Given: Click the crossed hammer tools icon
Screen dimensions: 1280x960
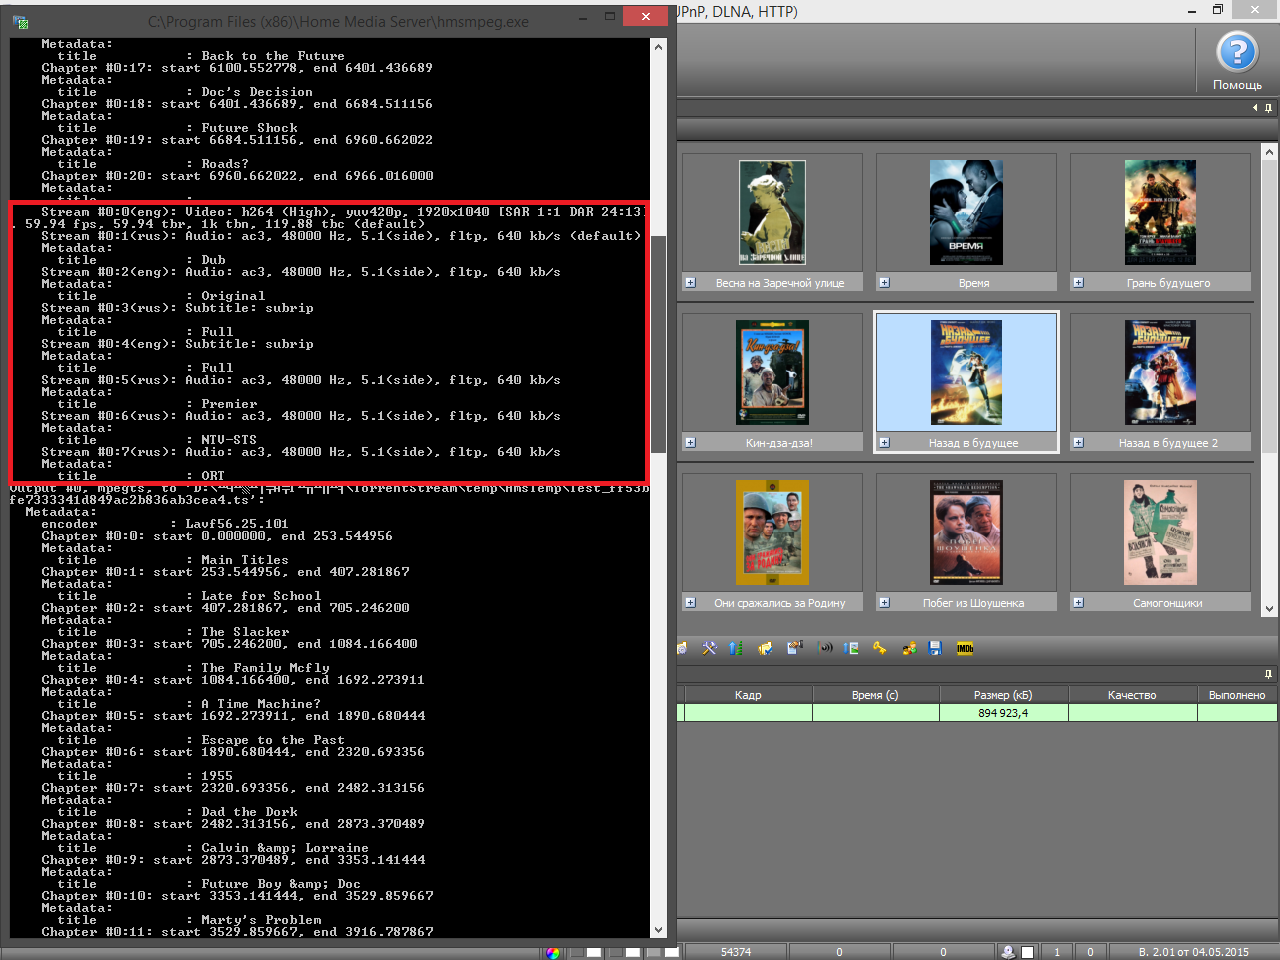Looking at the screenshot, I should (709, 648).
